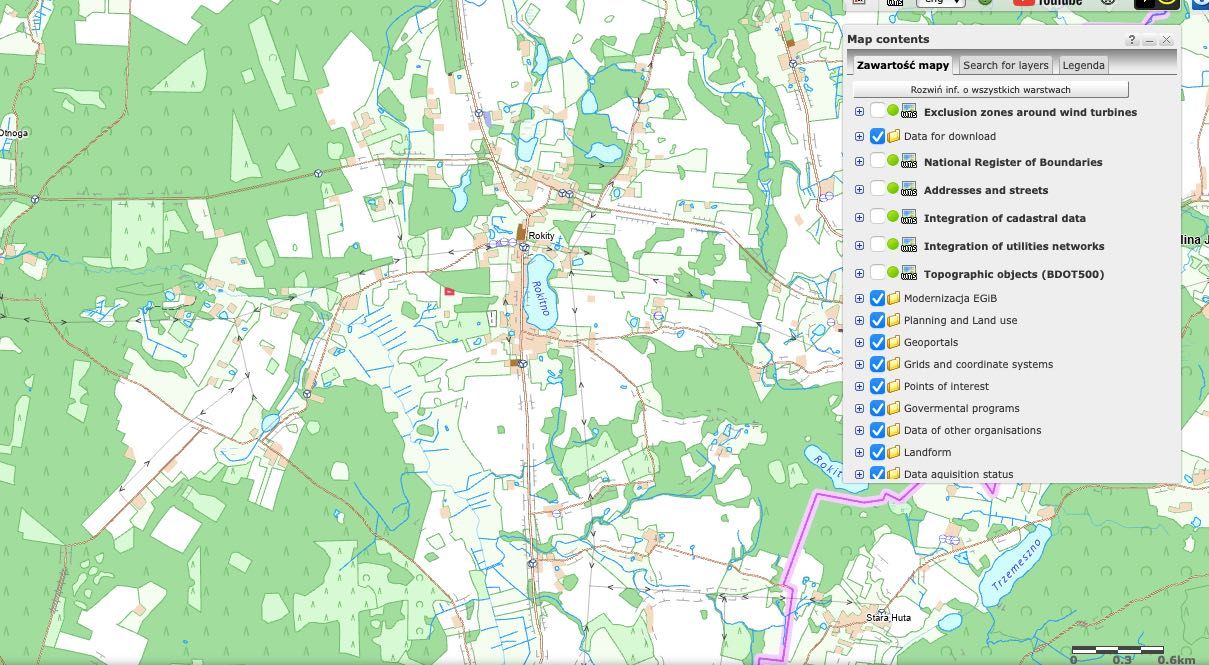1209x665 pixels.
Task: Open the Eng language dropdown
Action: point(940,3)
